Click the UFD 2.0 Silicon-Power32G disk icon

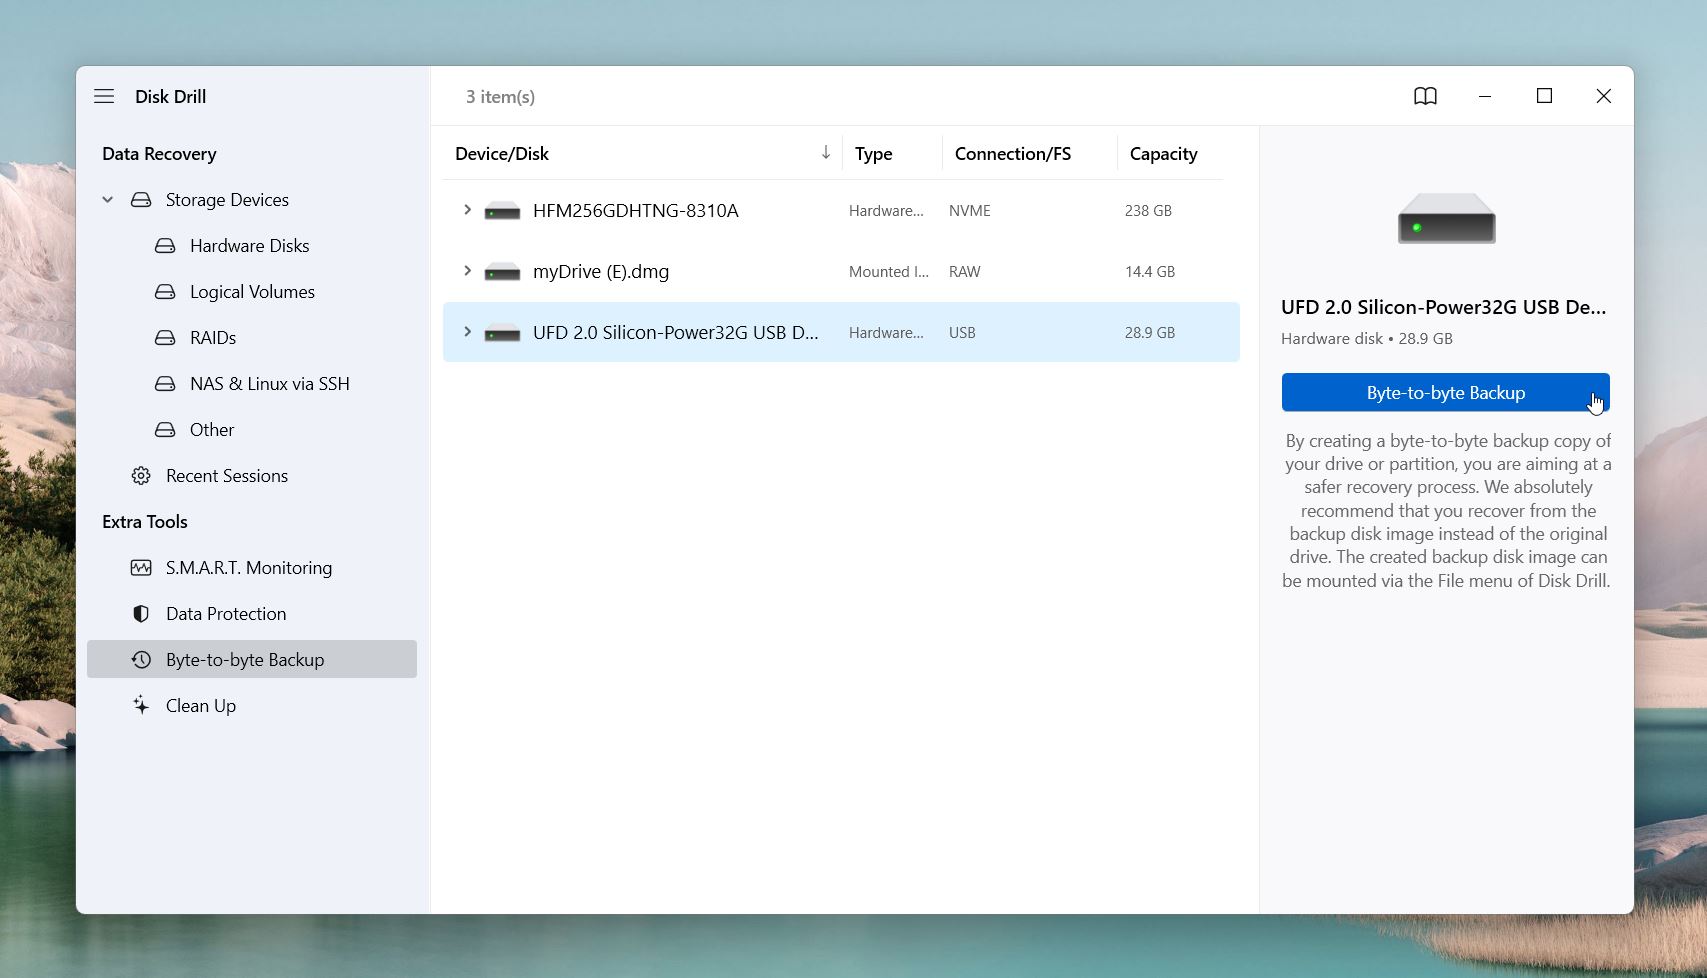click(502, 333)
